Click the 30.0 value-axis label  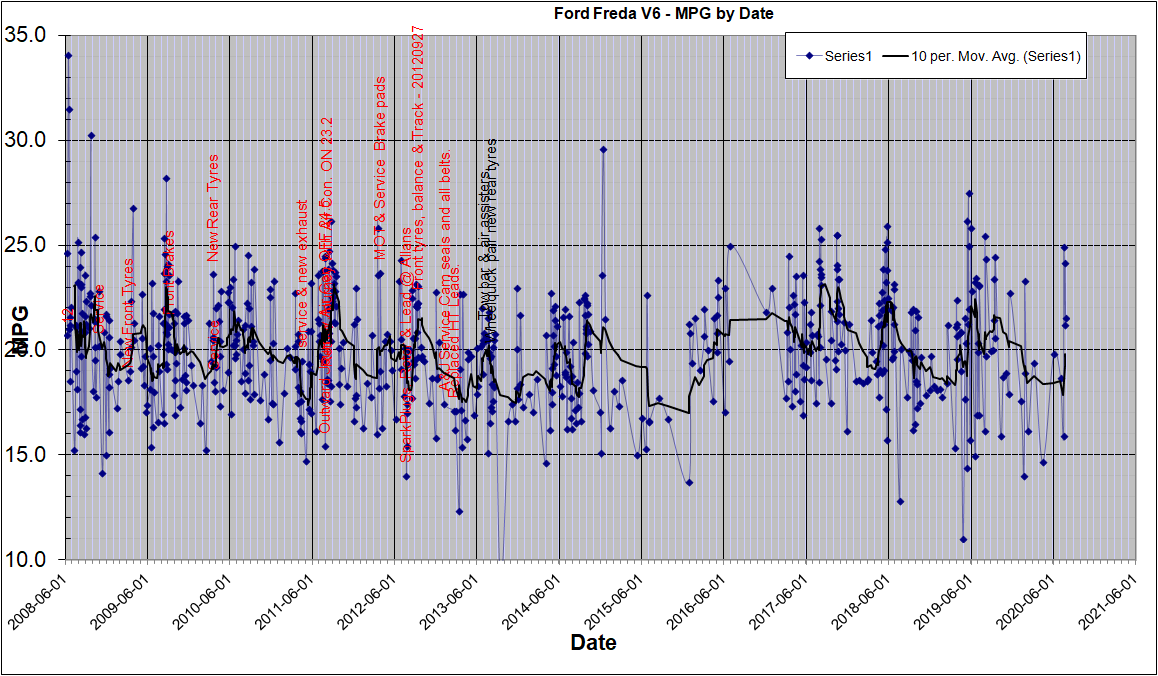[x=27, y=140]
